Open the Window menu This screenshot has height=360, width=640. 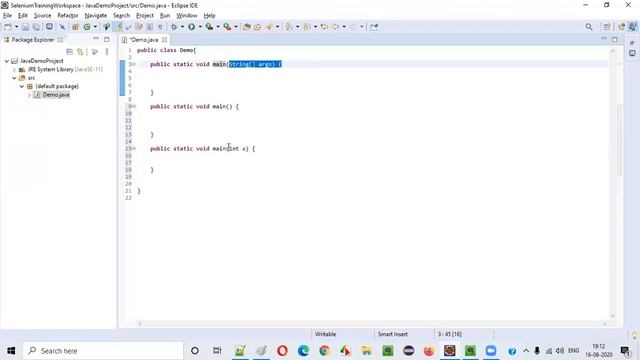pyautogui.click(x=187, y=16)
